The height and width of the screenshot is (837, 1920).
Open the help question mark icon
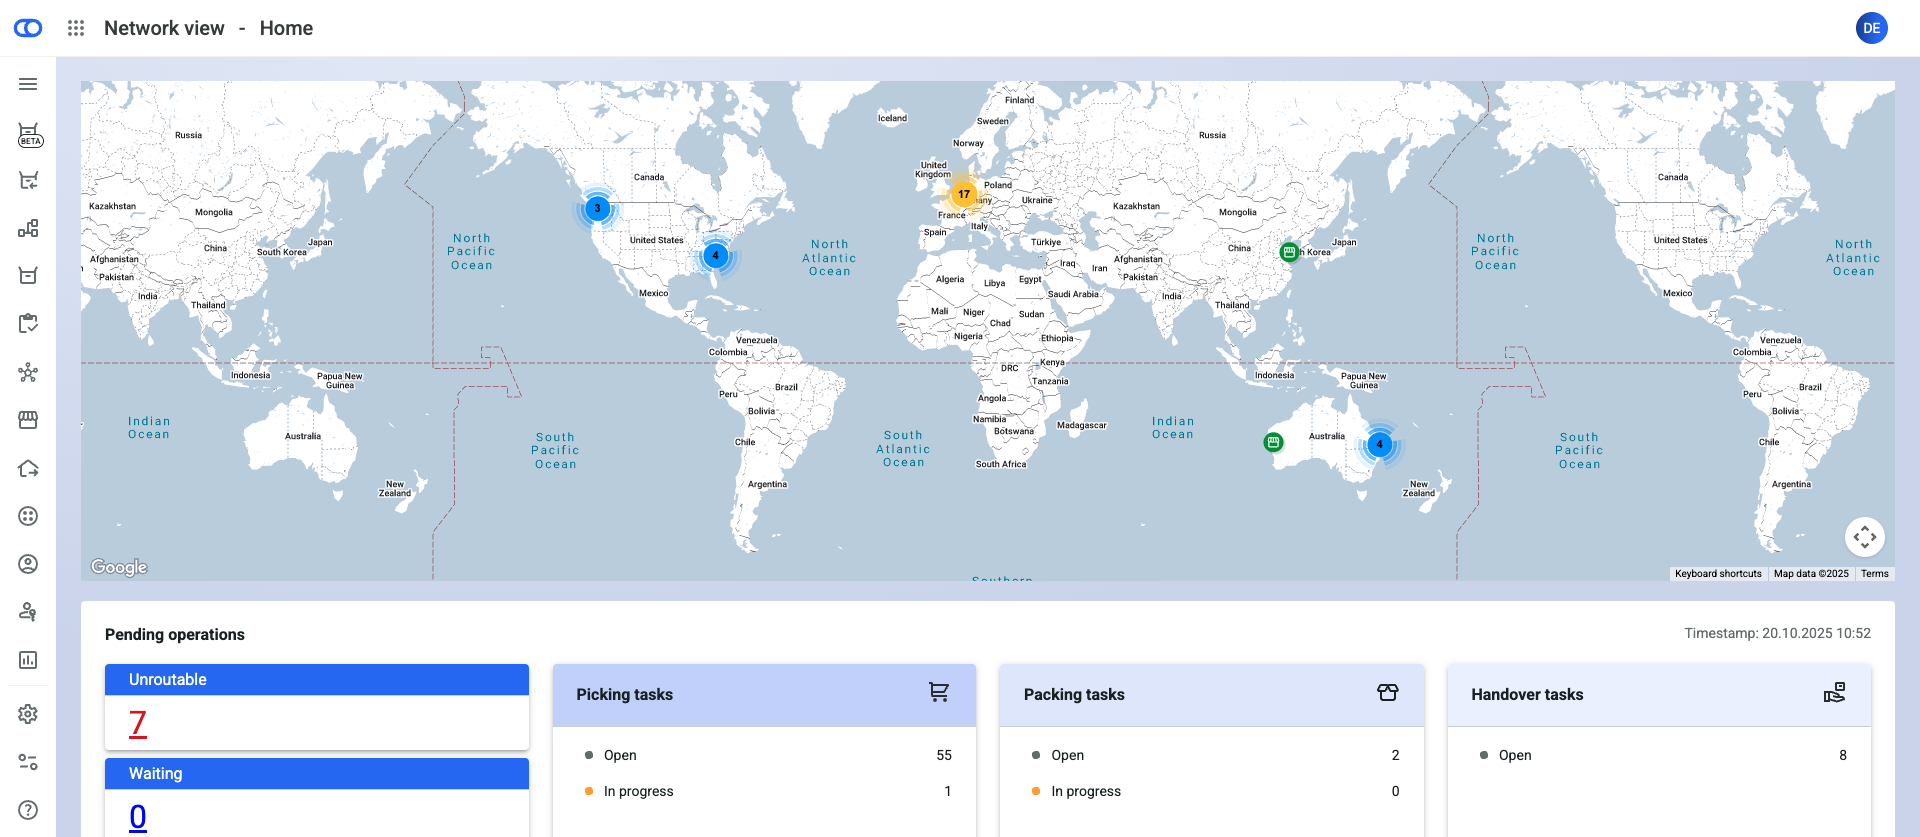[28, 810]
